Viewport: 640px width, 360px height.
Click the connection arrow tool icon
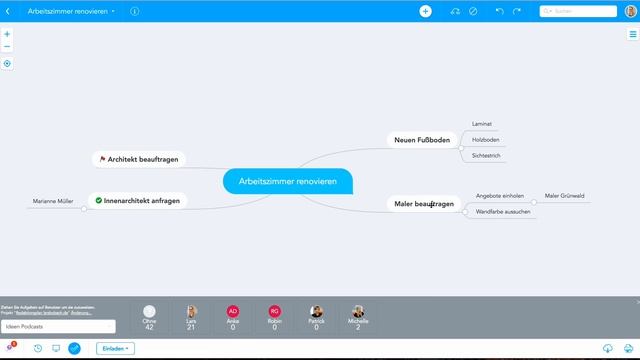point(455,11)
